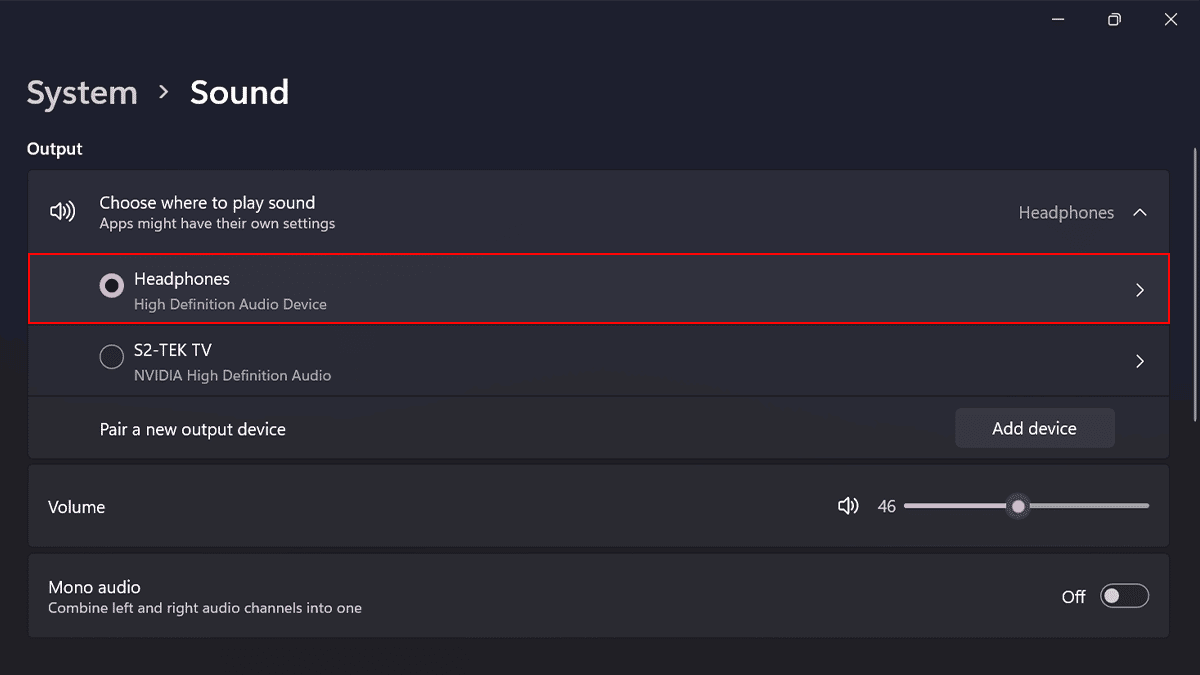Restore down the Settings window

1114,20
